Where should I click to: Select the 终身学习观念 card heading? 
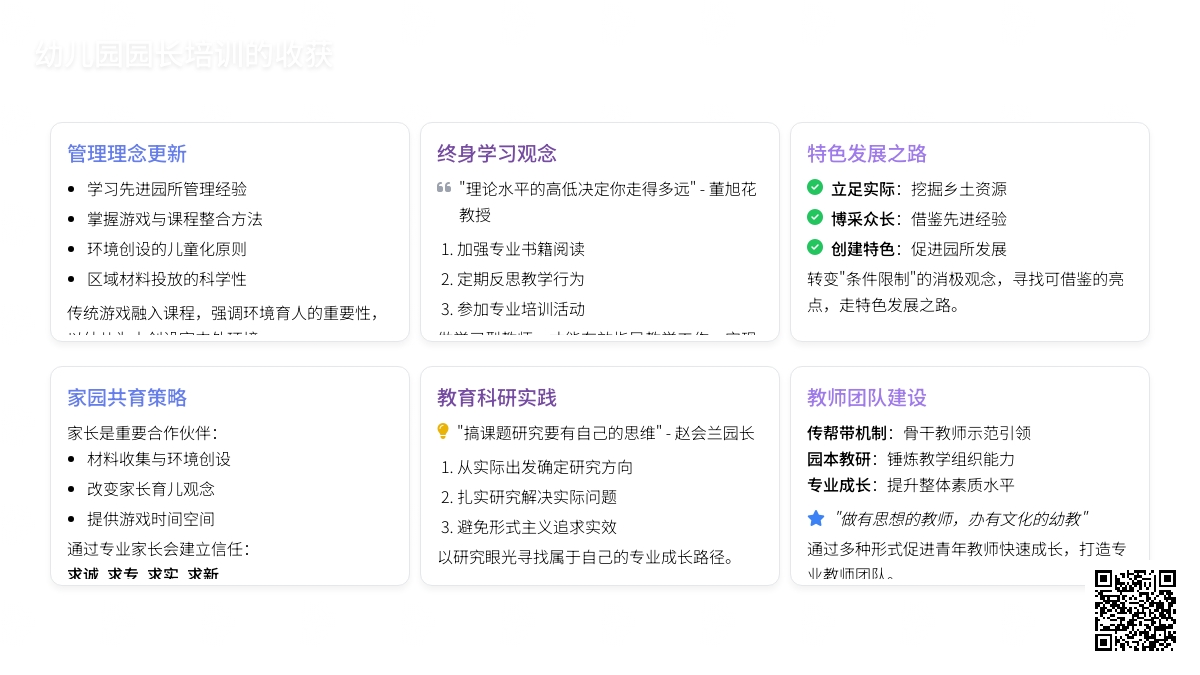tap(497, 154)
